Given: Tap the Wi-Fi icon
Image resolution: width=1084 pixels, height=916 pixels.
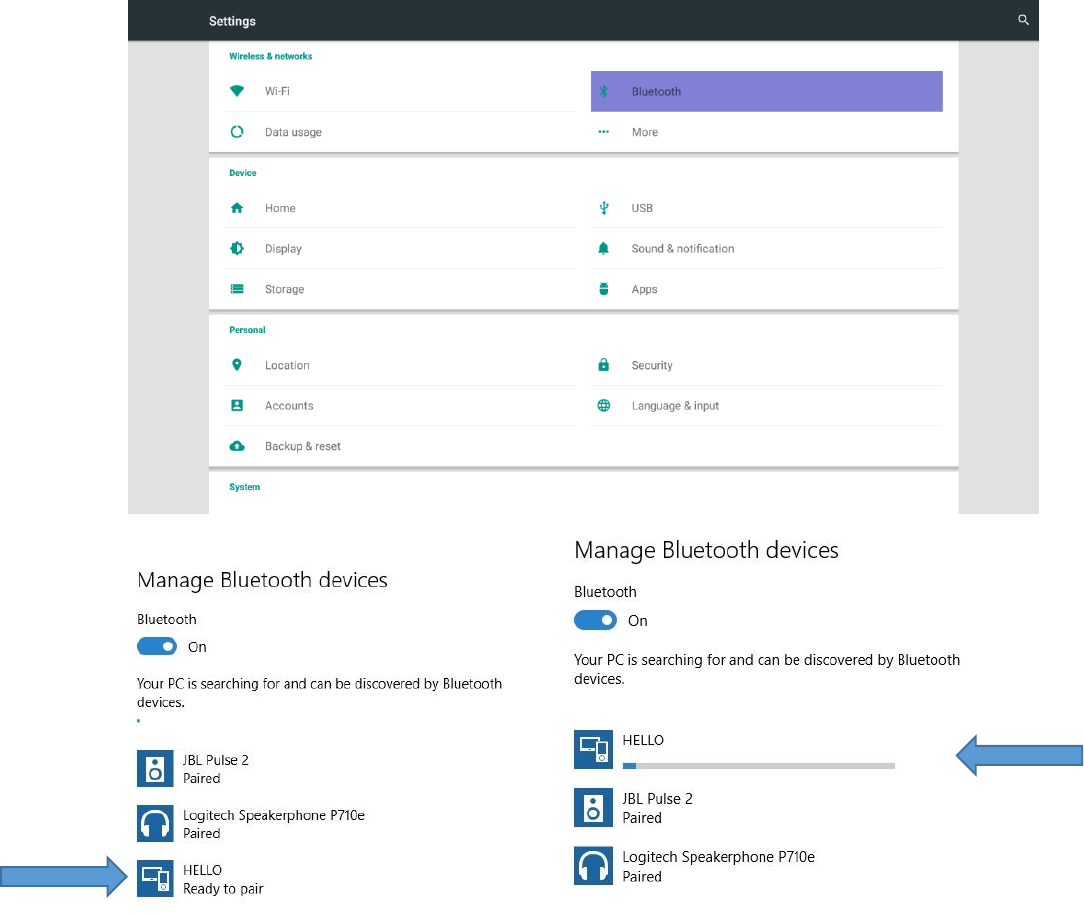Looking at the screenshot, I should (x=237, y=91).
